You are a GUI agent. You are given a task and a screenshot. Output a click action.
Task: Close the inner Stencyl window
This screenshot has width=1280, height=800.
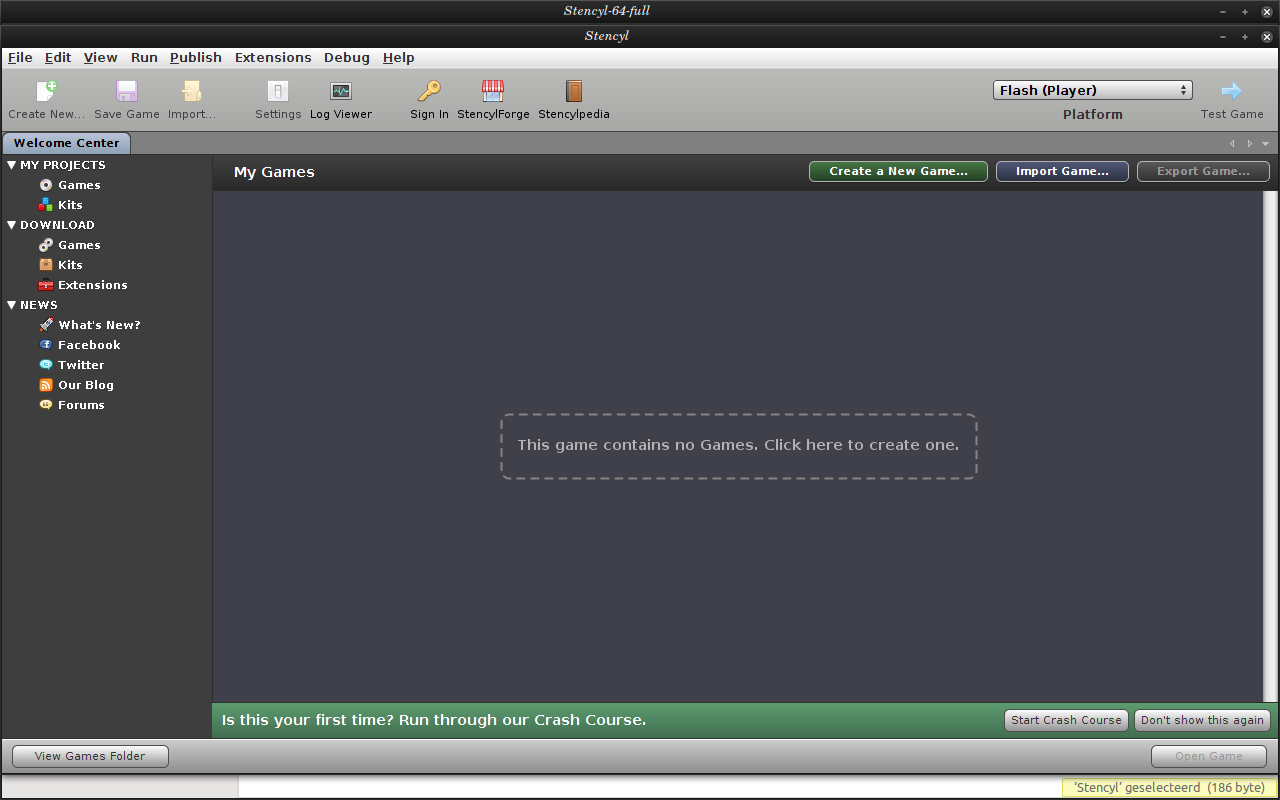tap(1266, 36)
